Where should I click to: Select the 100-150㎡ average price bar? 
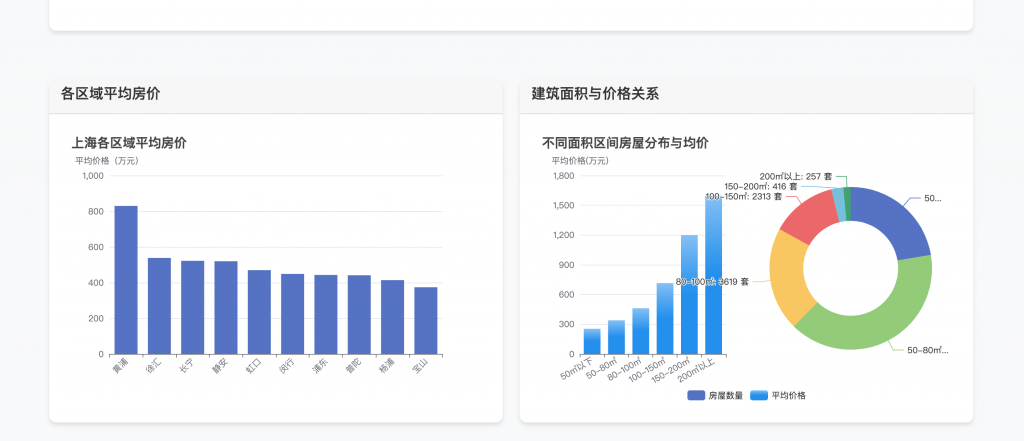(x=665, y=319)
